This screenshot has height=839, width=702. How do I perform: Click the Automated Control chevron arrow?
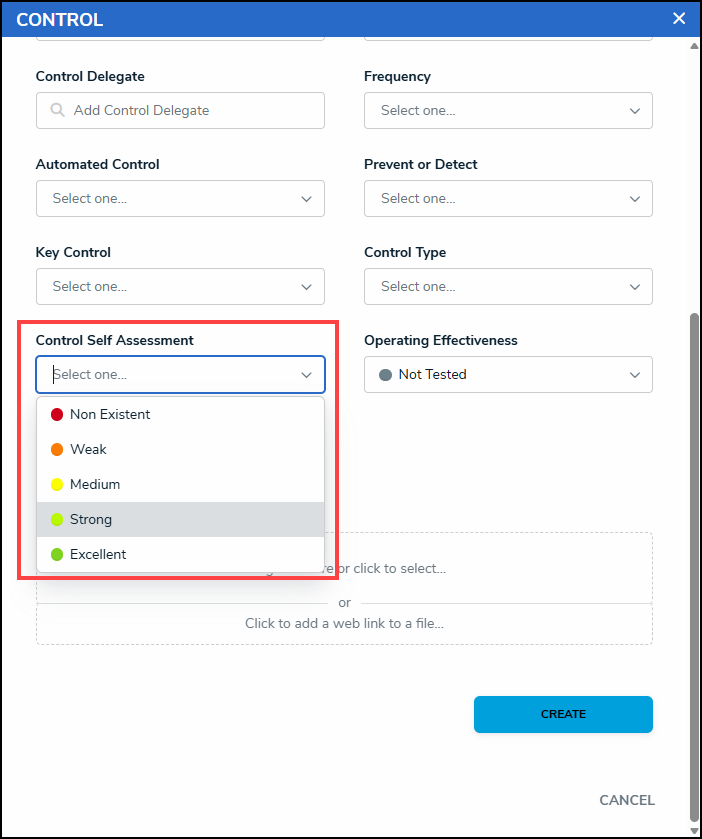306,199
